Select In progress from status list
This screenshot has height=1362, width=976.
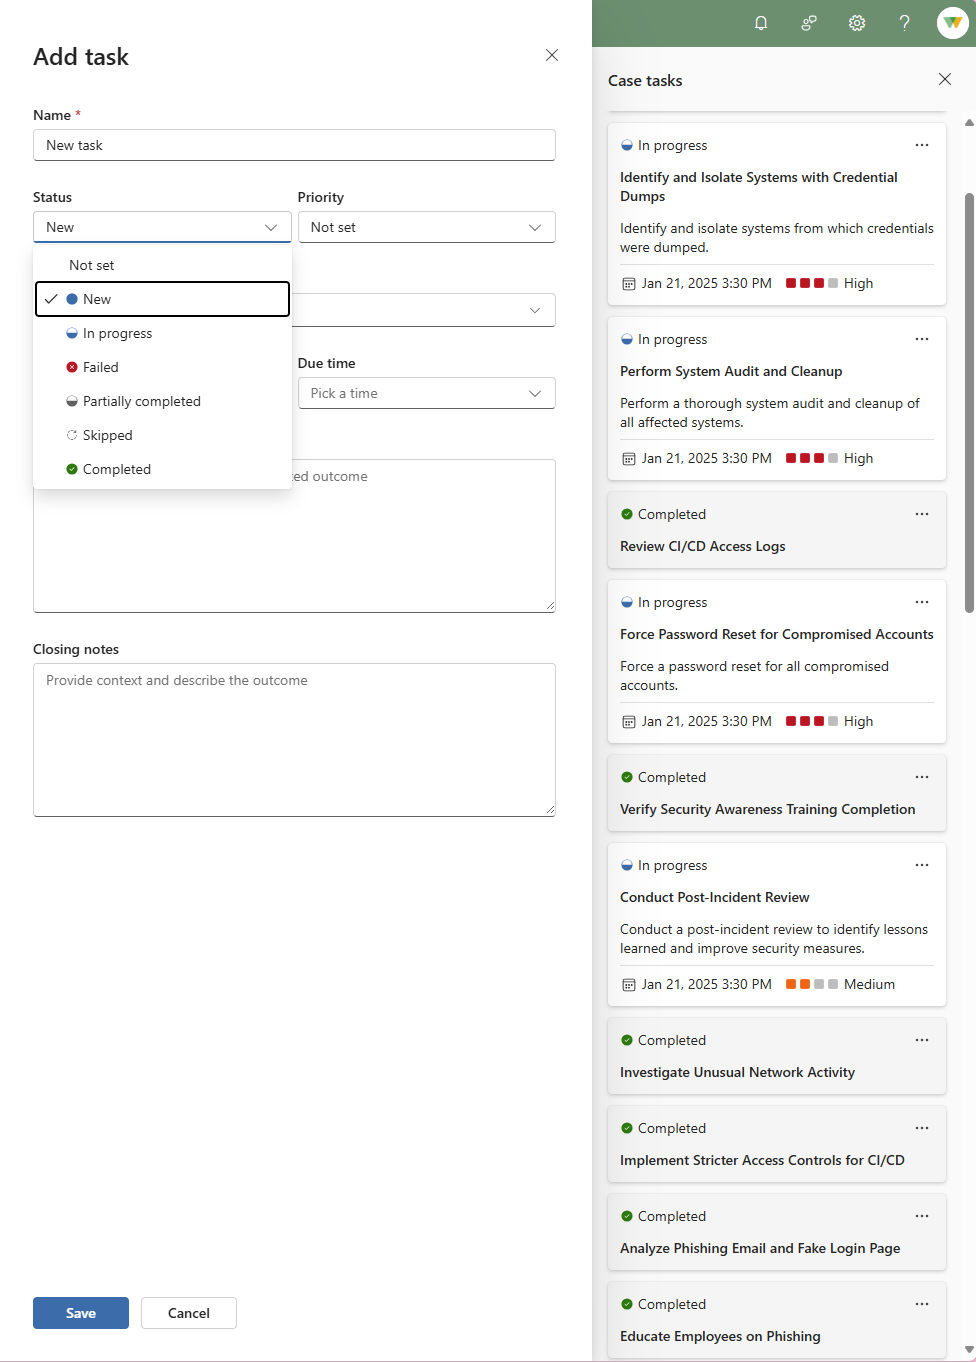(118, 333)
